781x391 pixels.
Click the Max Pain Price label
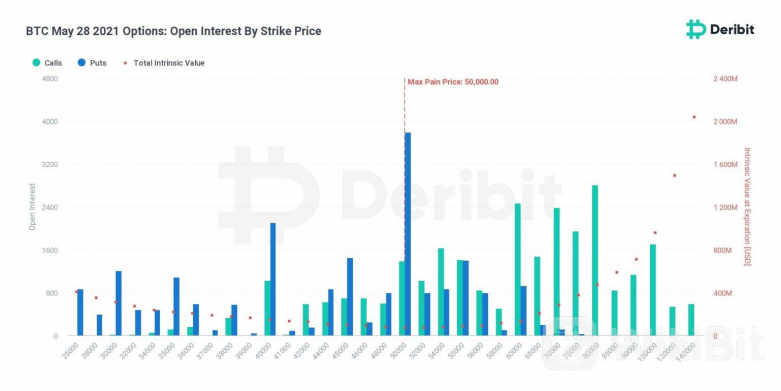[x=453, y=82]
